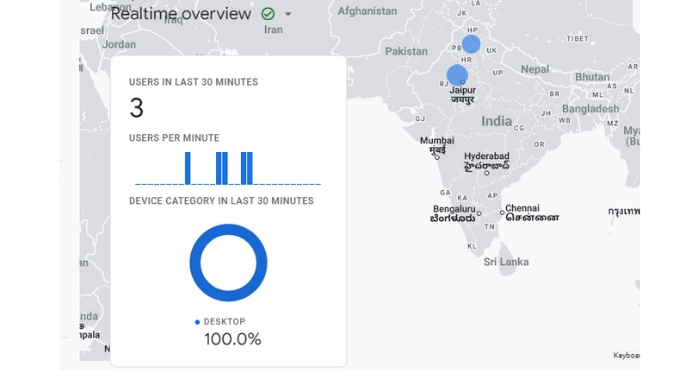This screenshot has height=370, width=700.
Task: Click the upper blue user bubble near Punjab
Action: pos(471,44)
